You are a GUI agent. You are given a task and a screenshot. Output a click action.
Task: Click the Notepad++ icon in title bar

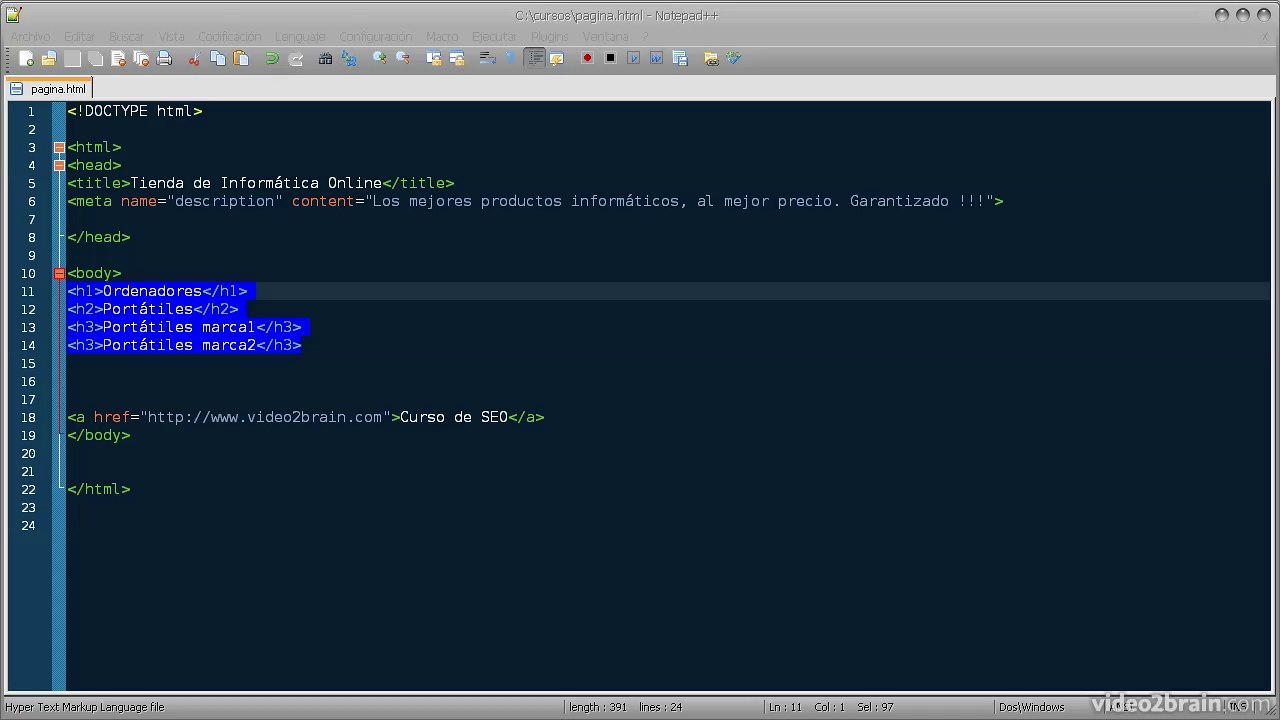(x=13, y=15)
